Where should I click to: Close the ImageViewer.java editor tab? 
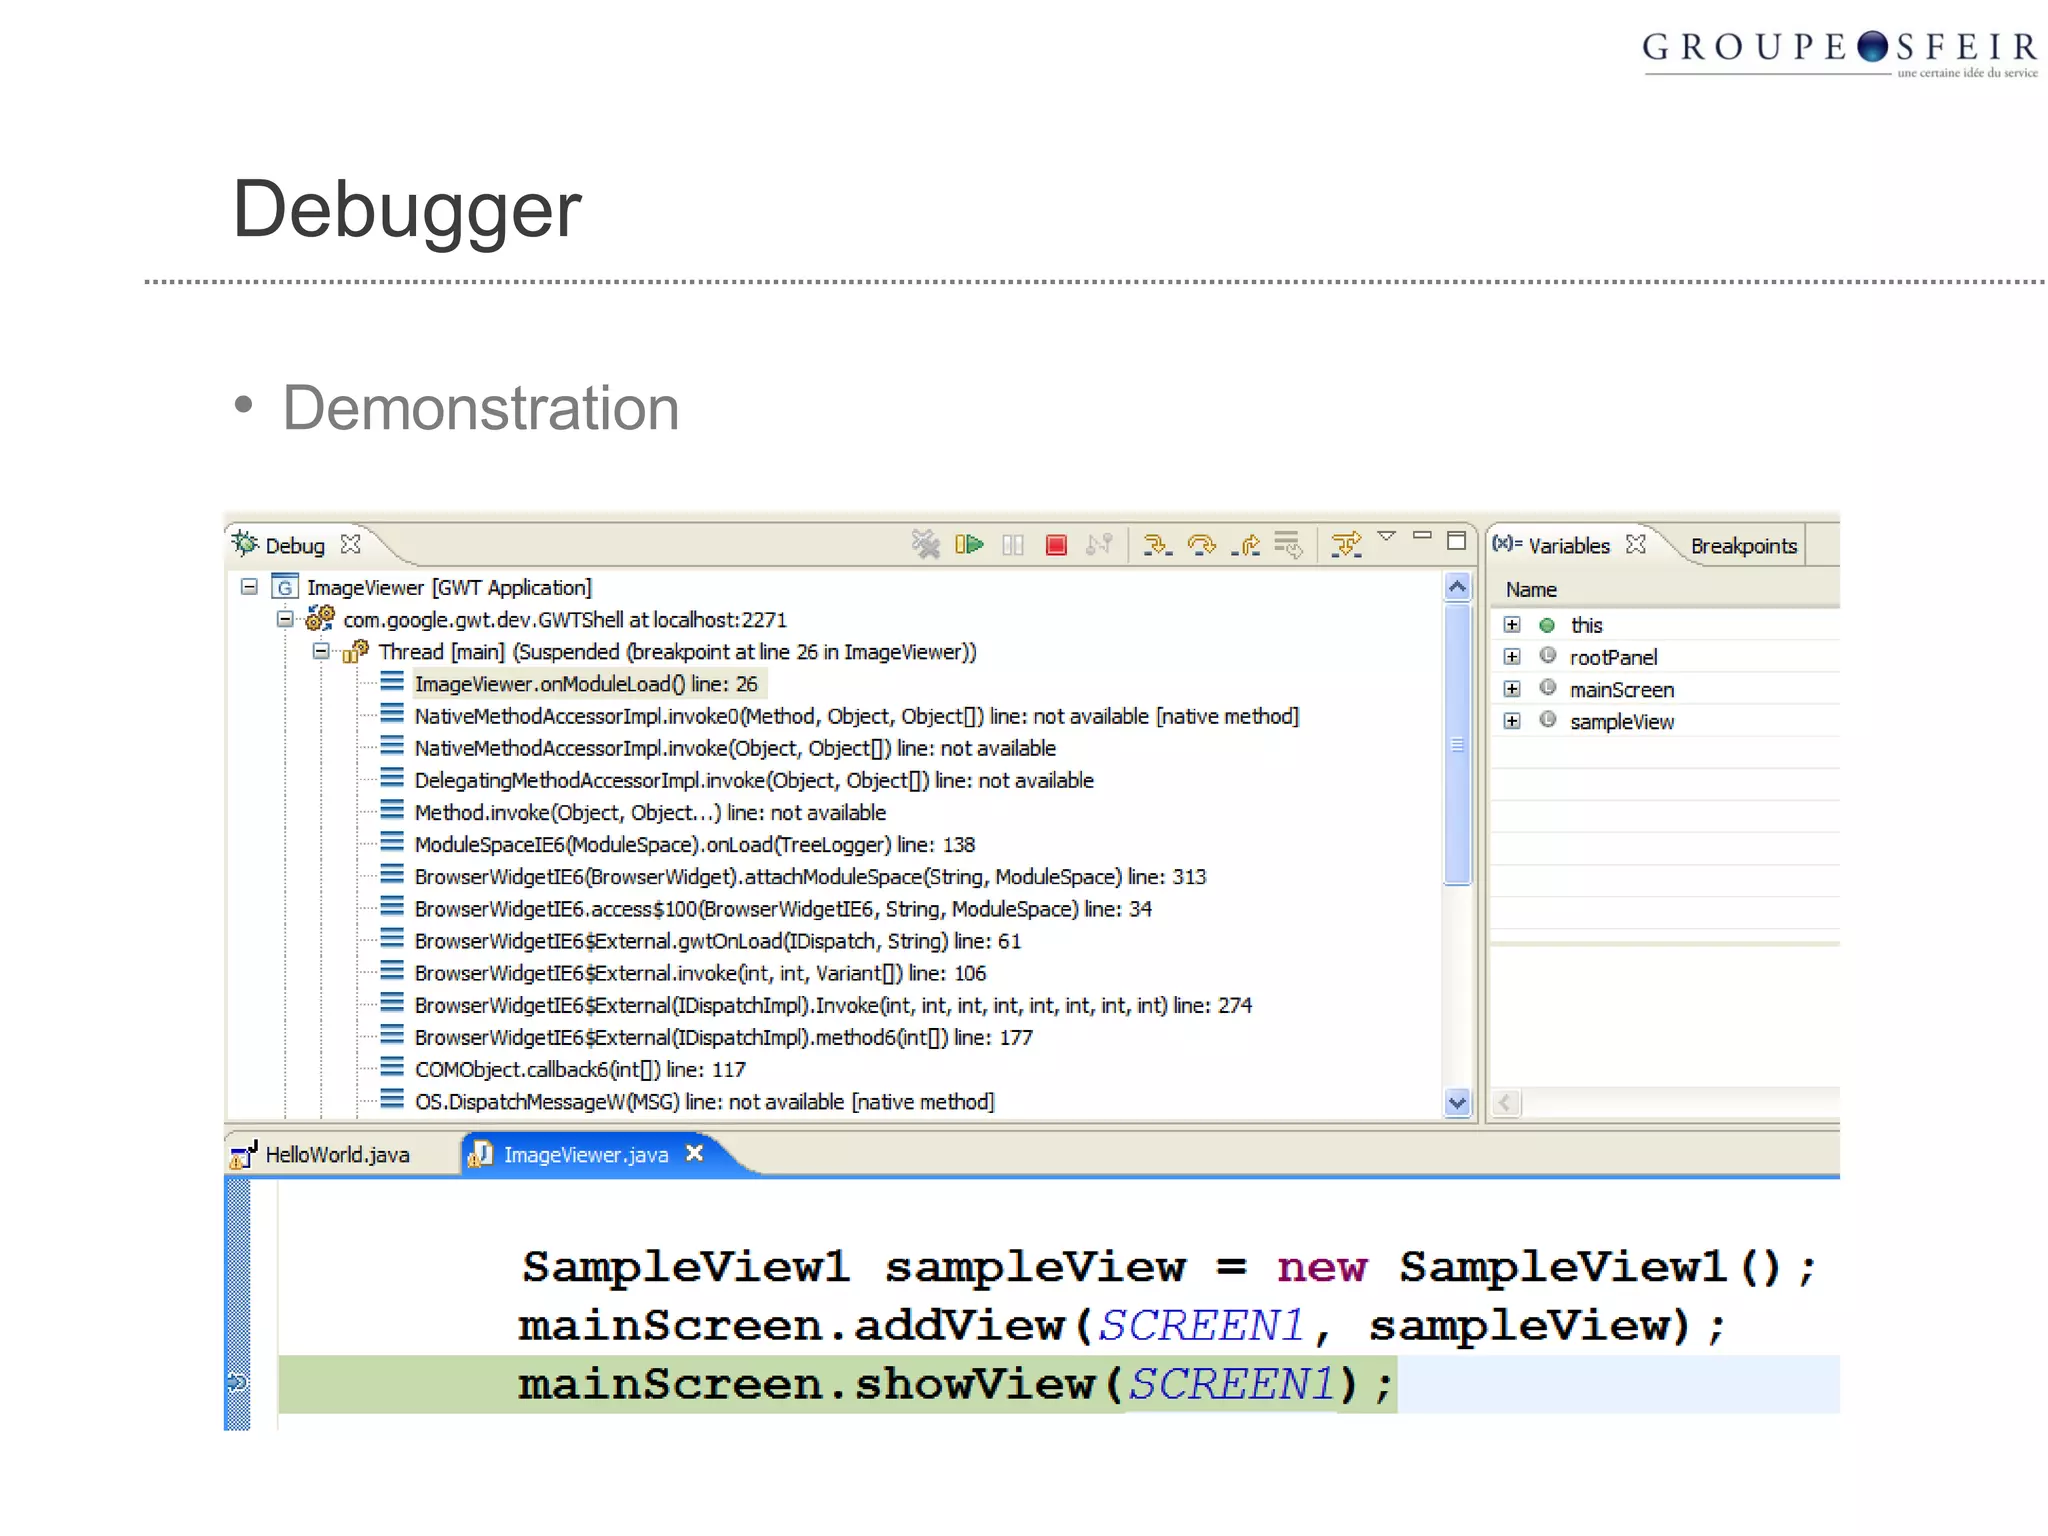pyautogui.click(x=694, y=1154)
